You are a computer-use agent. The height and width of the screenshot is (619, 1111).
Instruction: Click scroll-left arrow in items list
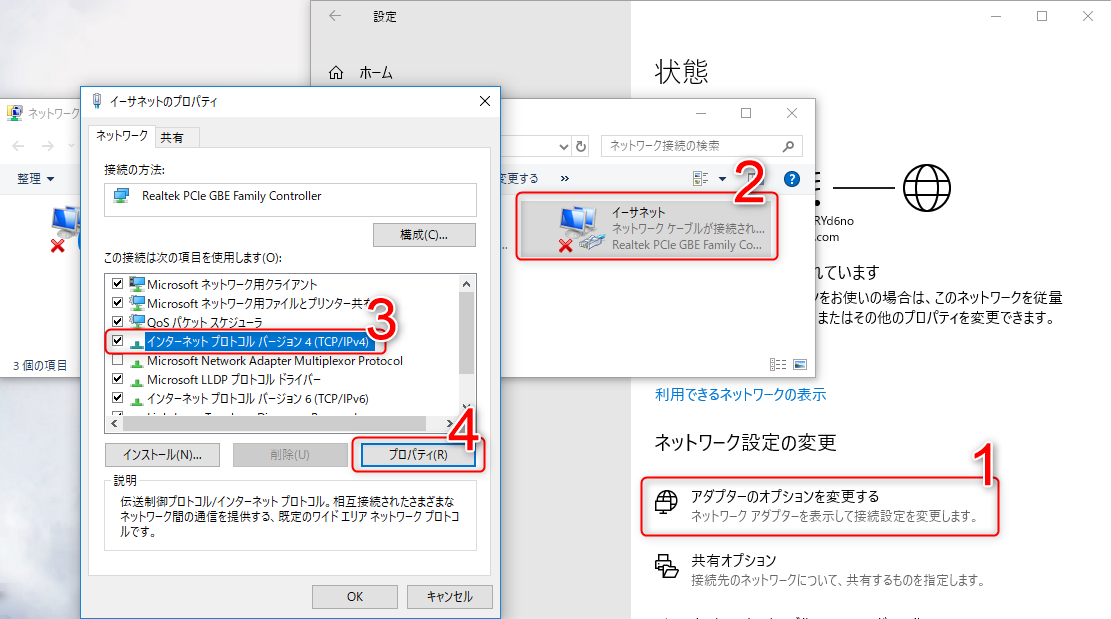click(114, 424)
